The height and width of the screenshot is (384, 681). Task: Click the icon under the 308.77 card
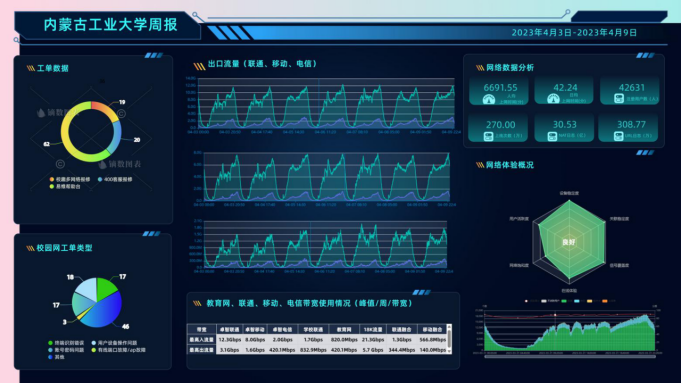pos(618,136)
